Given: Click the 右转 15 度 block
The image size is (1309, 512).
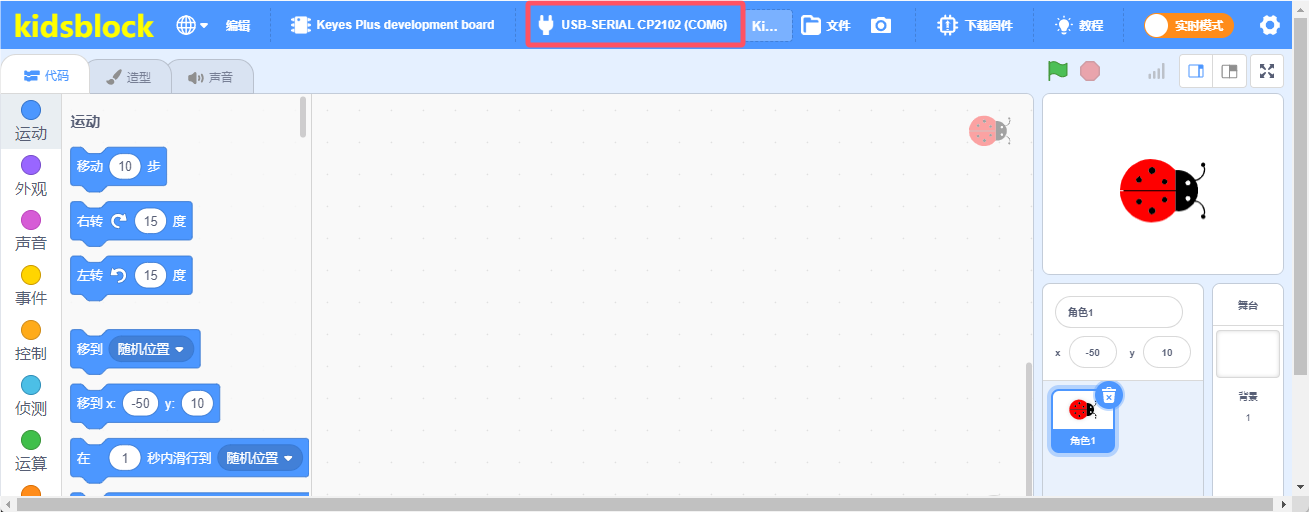Looking at the screenshot, I should [x=131, y=221].
